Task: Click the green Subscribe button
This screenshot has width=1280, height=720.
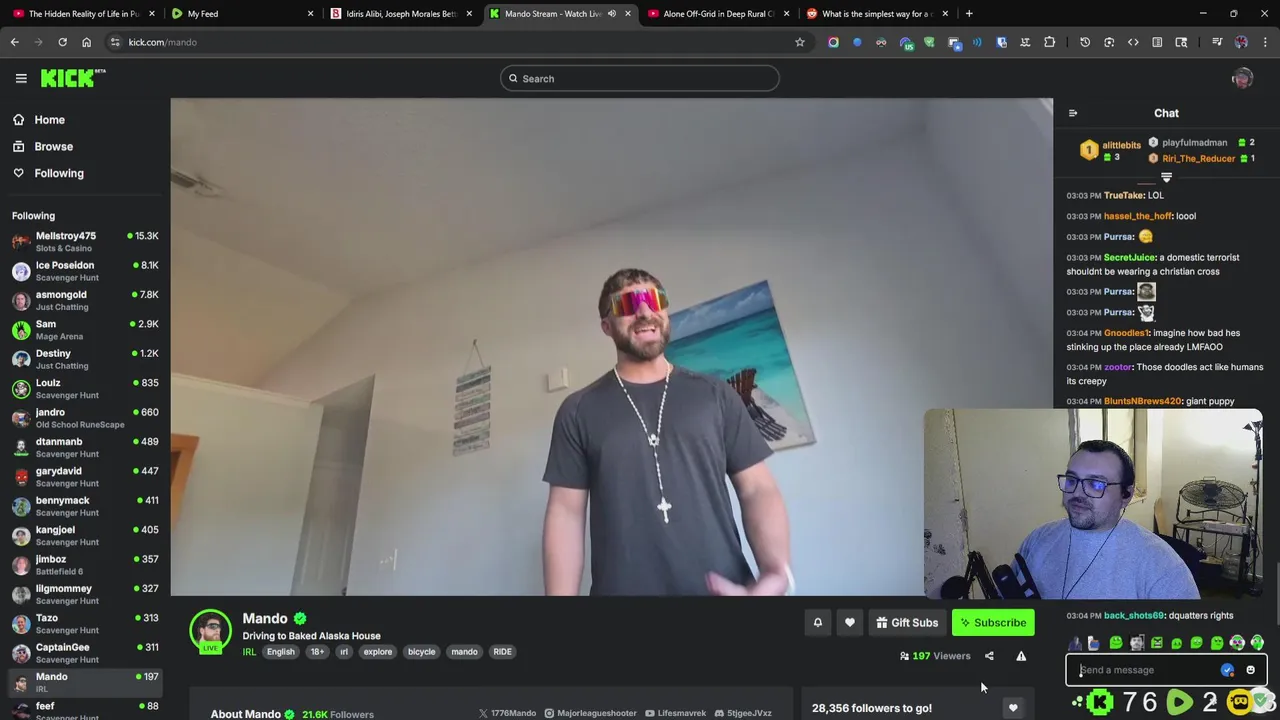Action: 993,623
